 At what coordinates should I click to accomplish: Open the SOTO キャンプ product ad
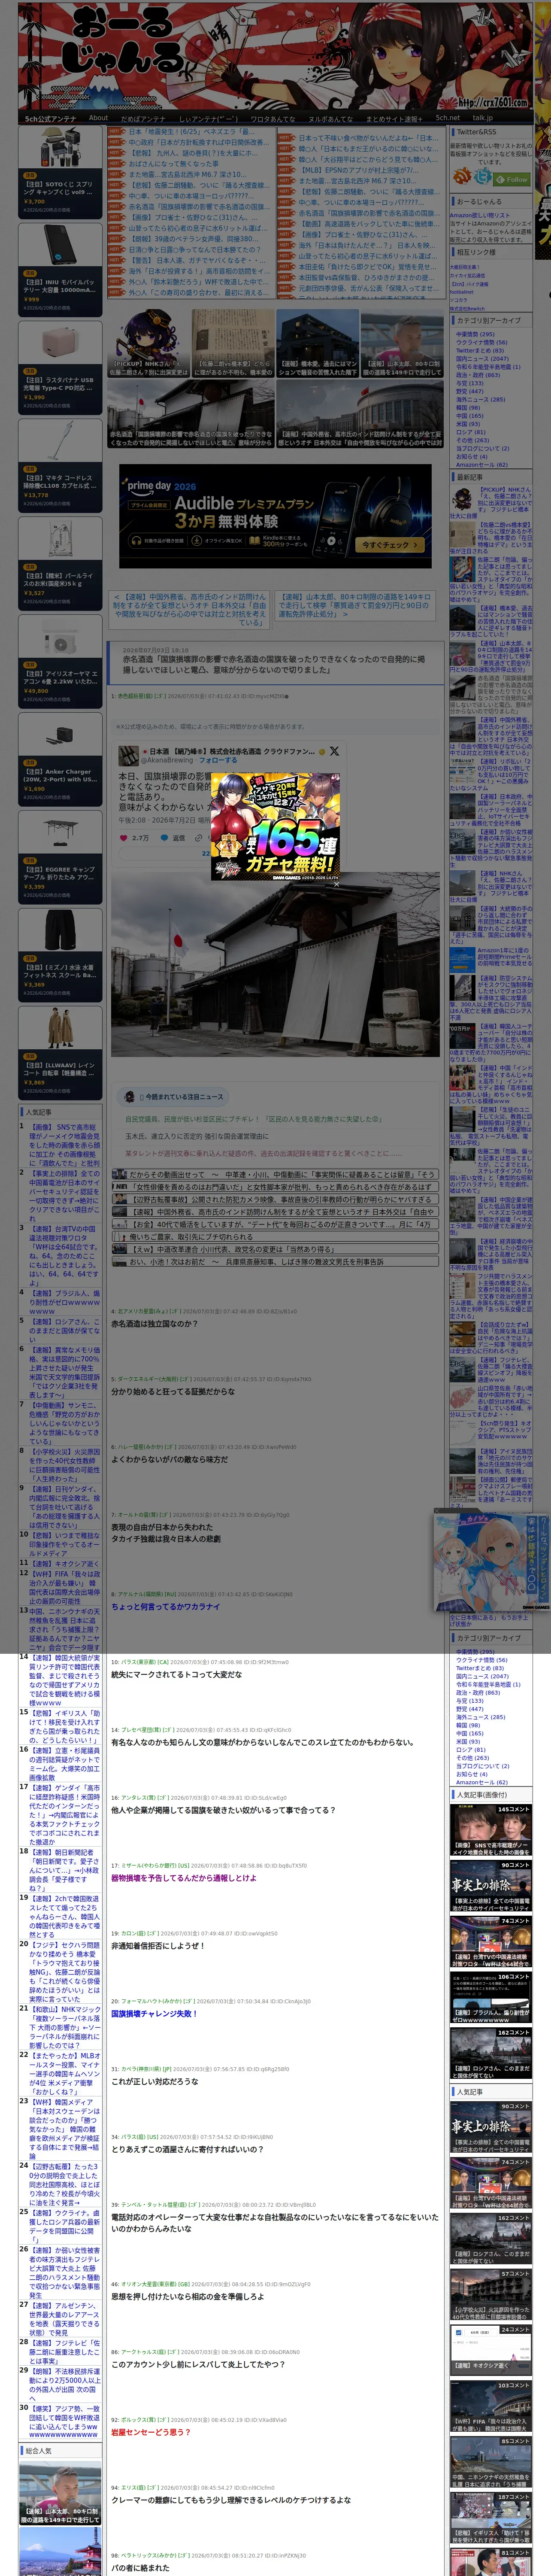tap(60, 173)
